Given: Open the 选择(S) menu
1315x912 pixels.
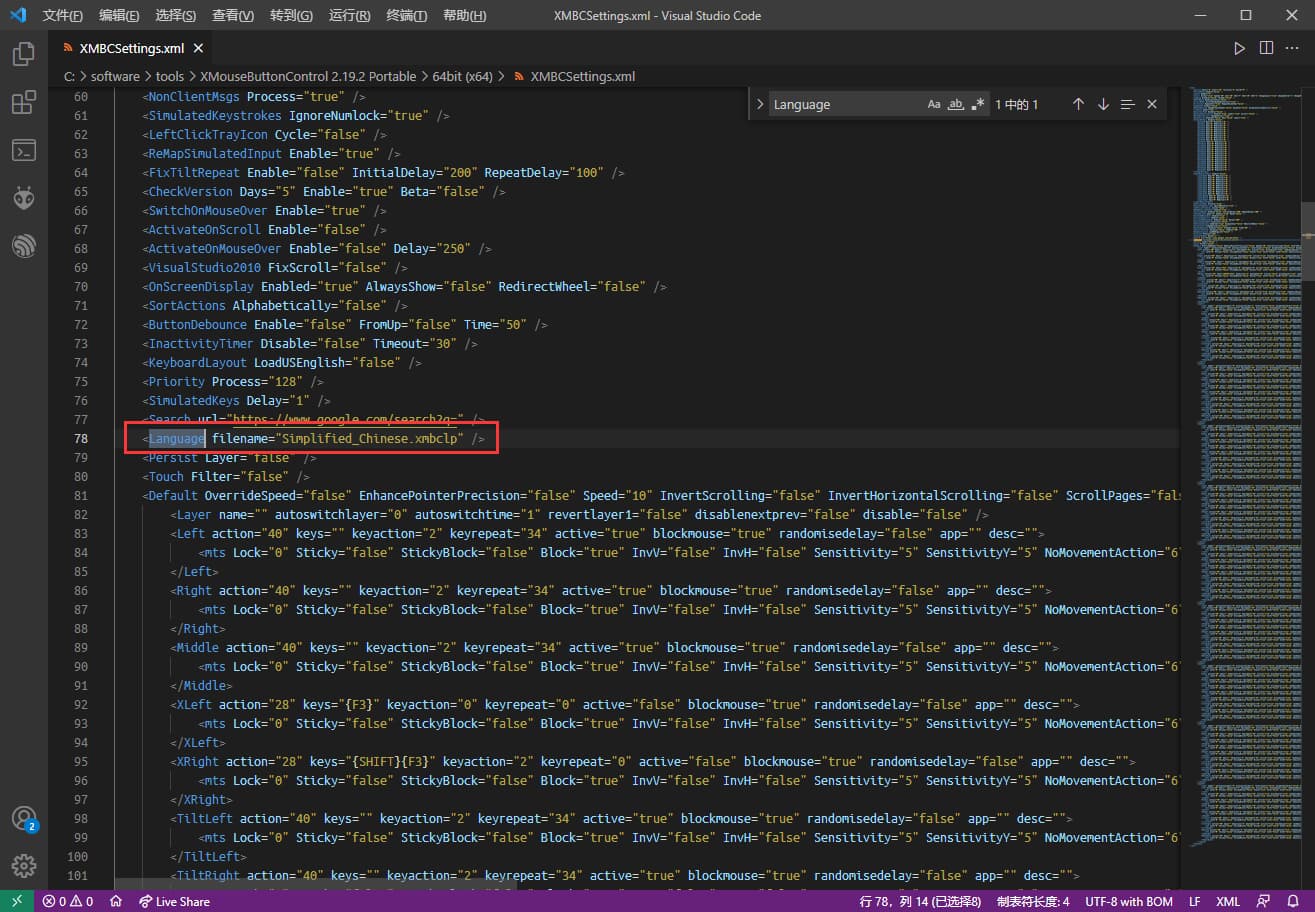Looking at the screenshot, I should coord(176,16).
